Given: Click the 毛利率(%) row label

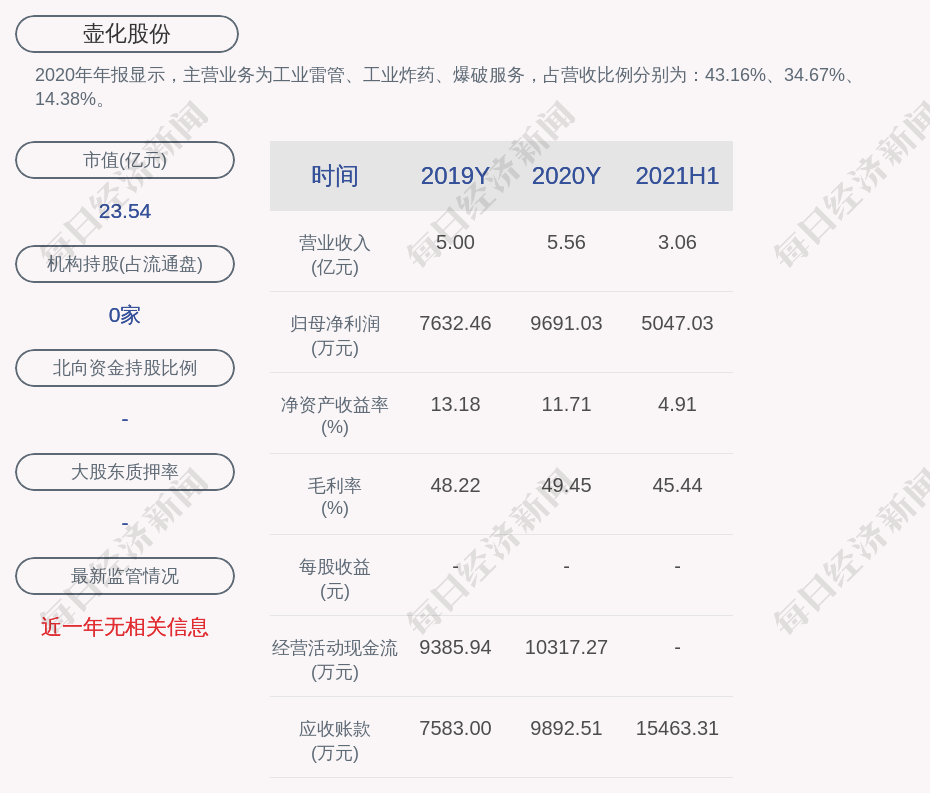Looking at the screenshot, I should click(335, 497).
